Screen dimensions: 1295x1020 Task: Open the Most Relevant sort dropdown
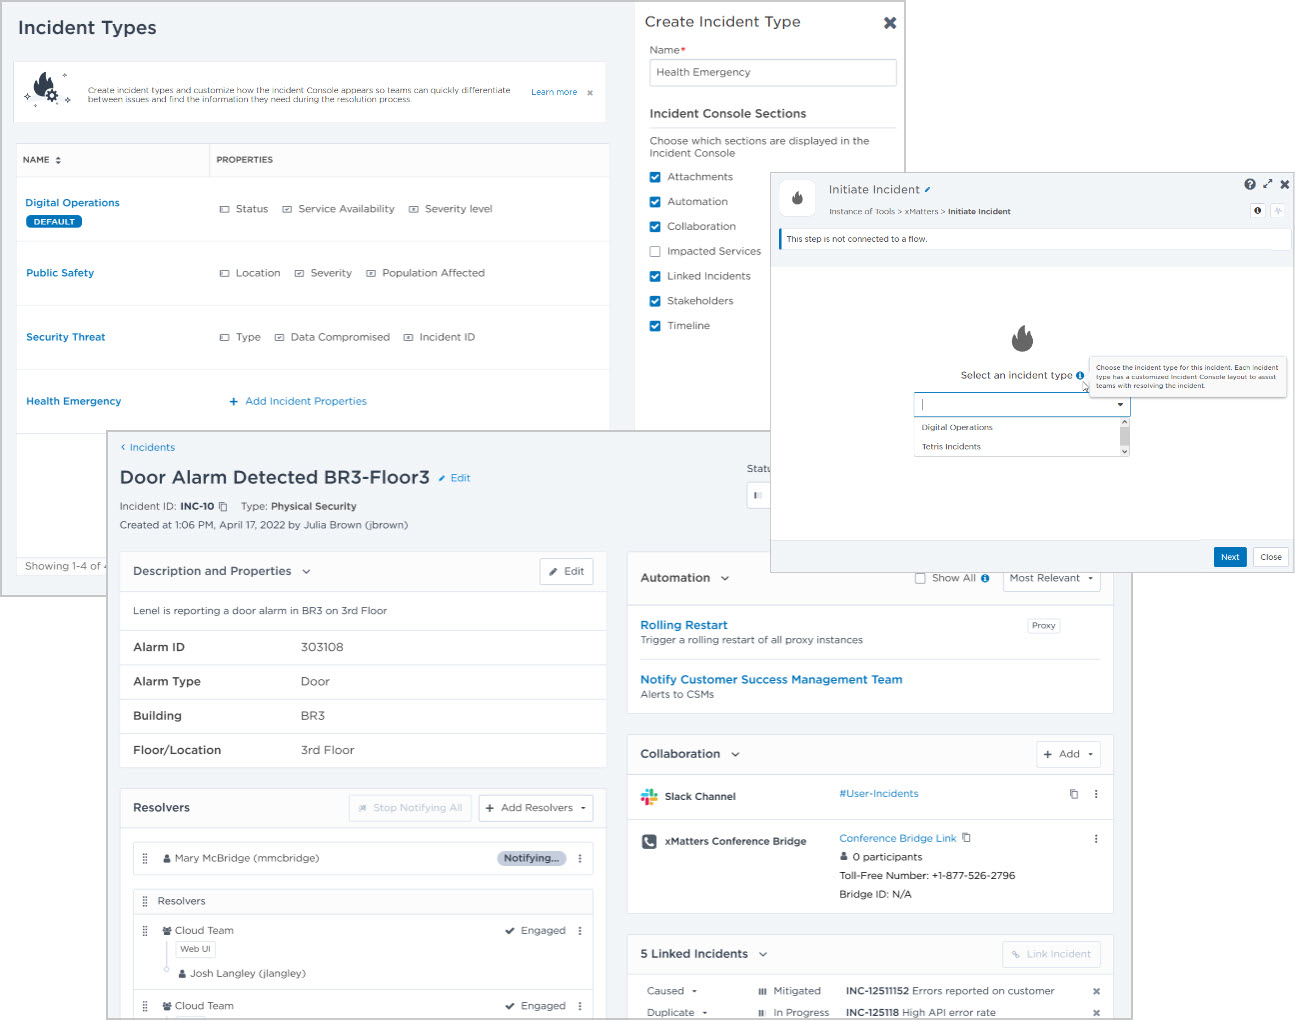tap(1051, 578)
